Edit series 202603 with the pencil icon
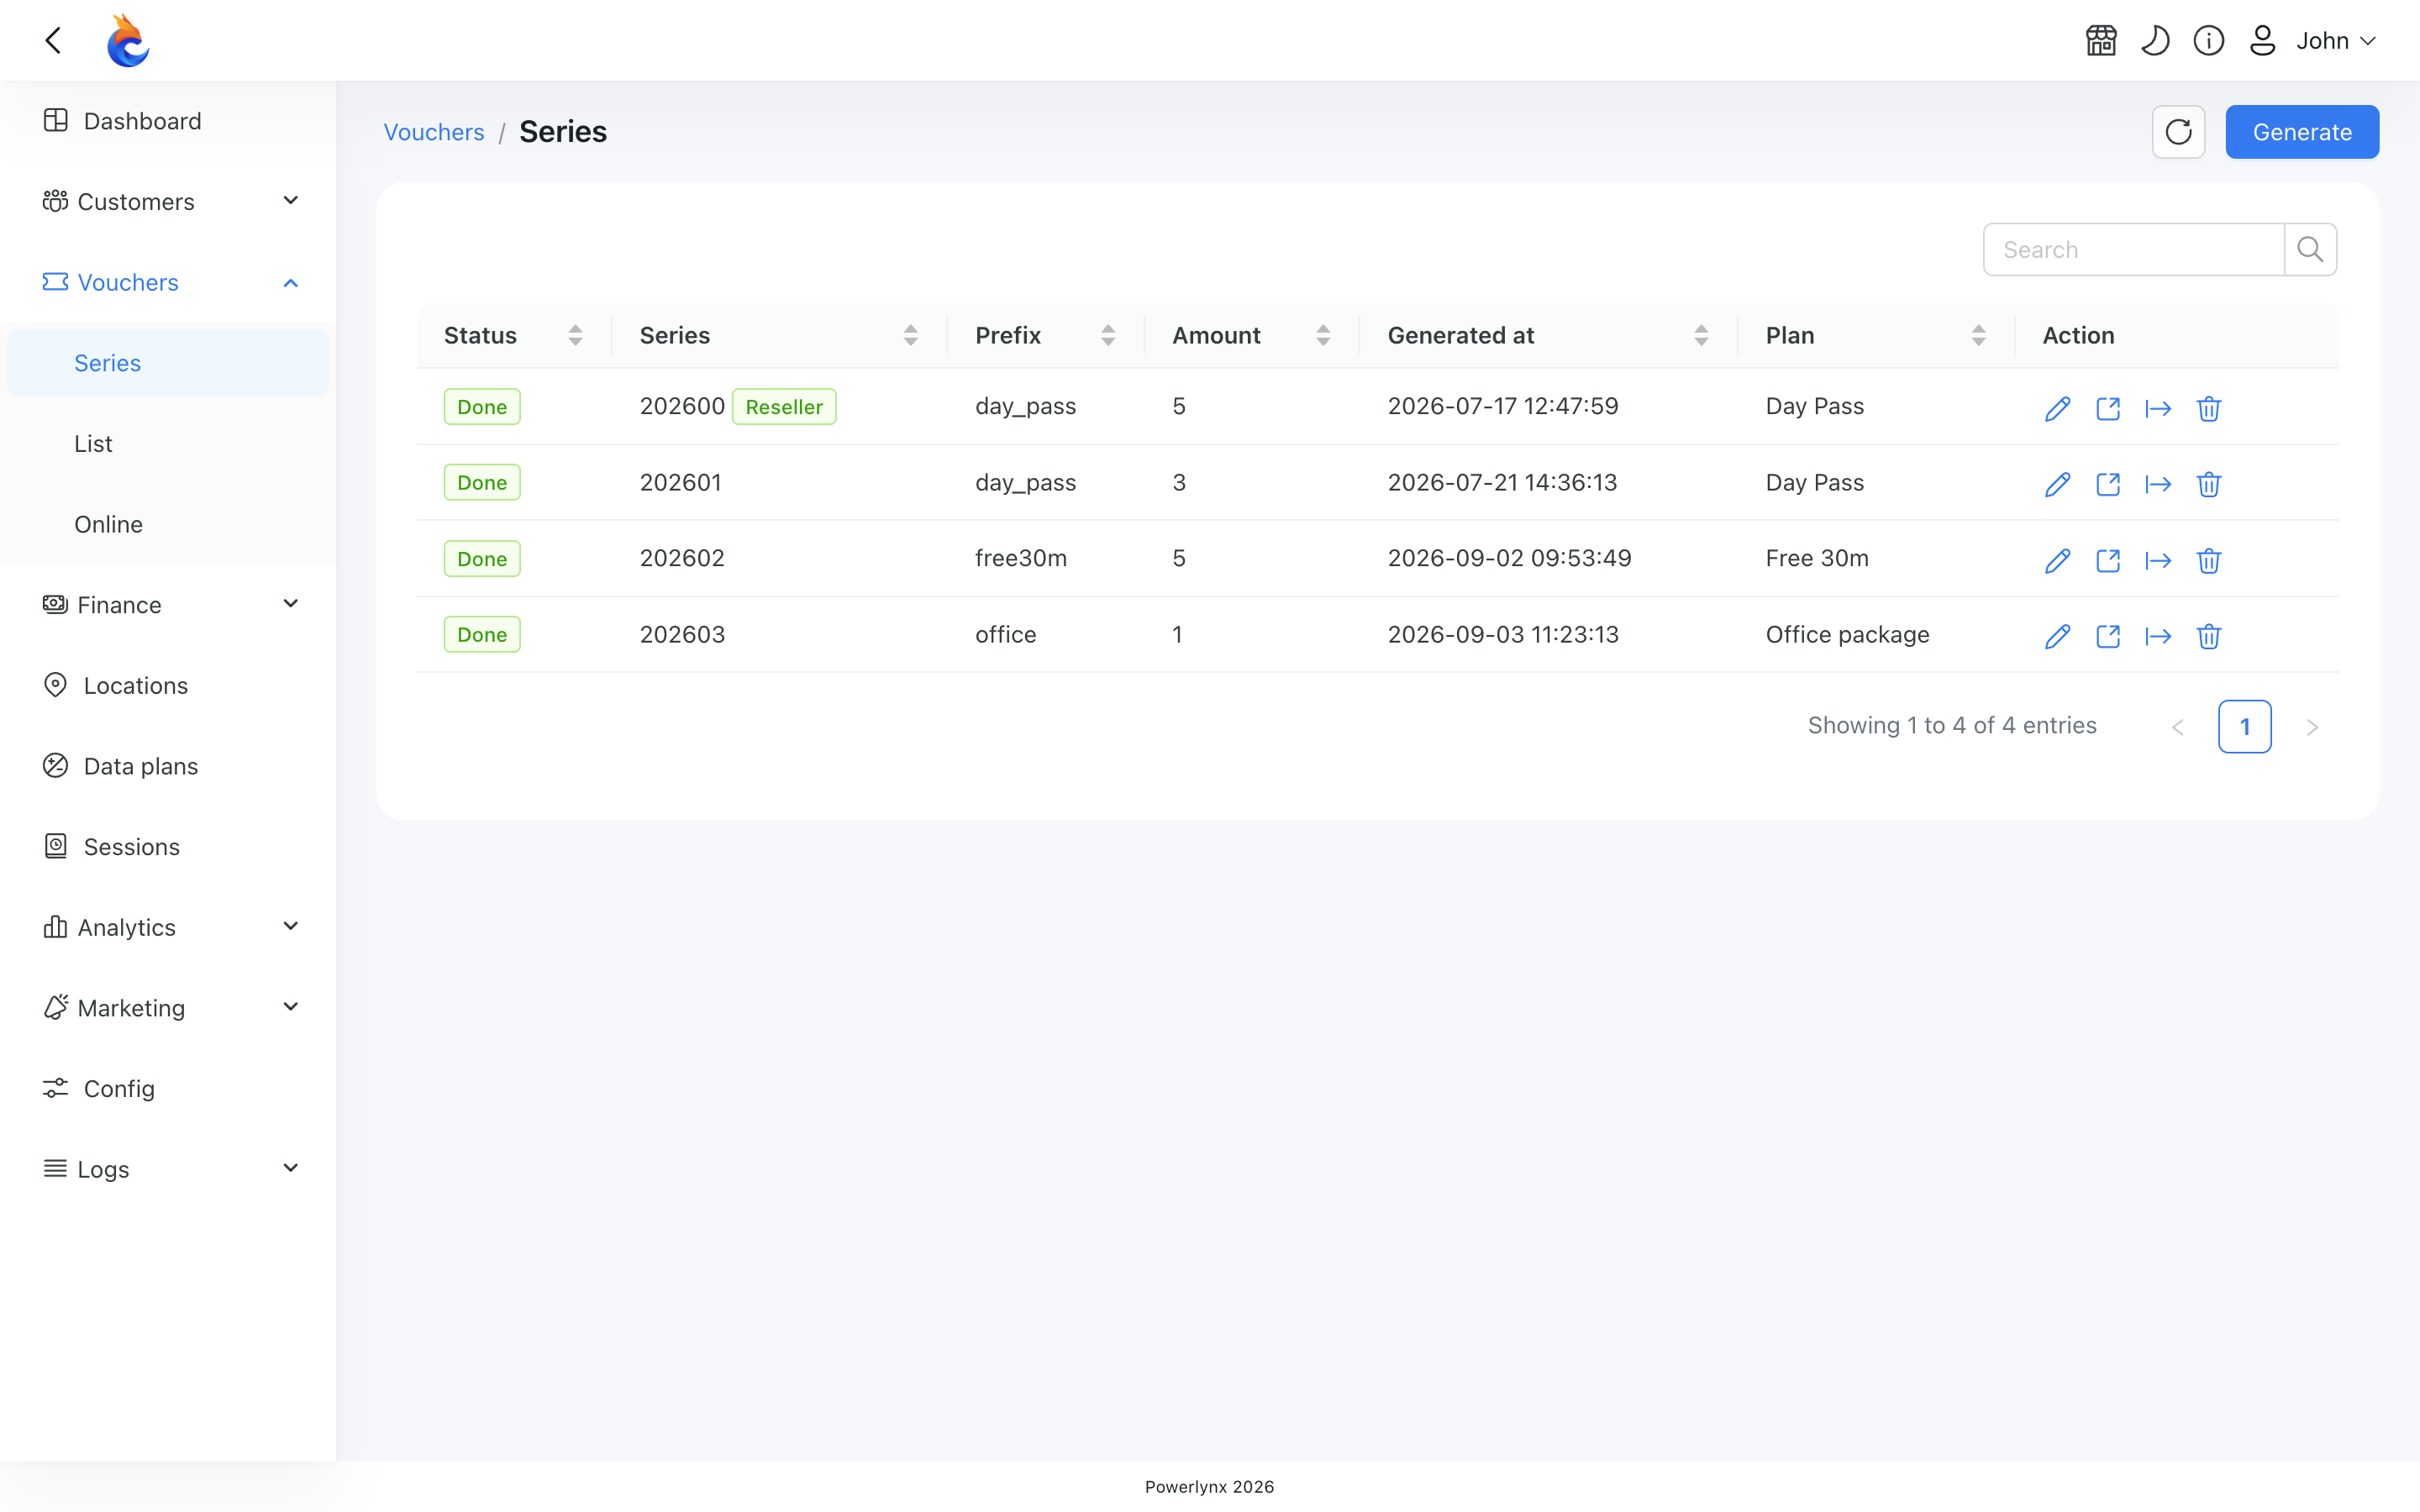 [x=2057, y=636]
